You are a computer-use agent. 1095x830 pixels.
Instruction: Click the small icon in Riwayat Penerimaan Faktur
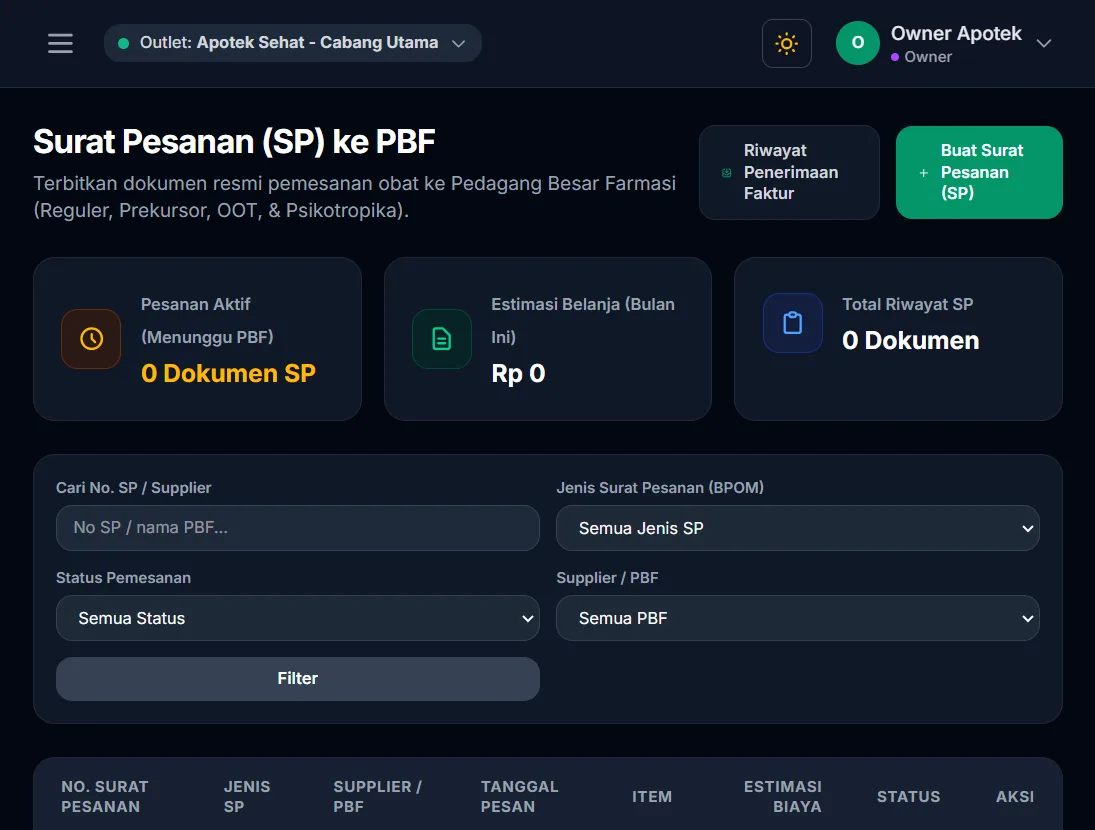726,172
